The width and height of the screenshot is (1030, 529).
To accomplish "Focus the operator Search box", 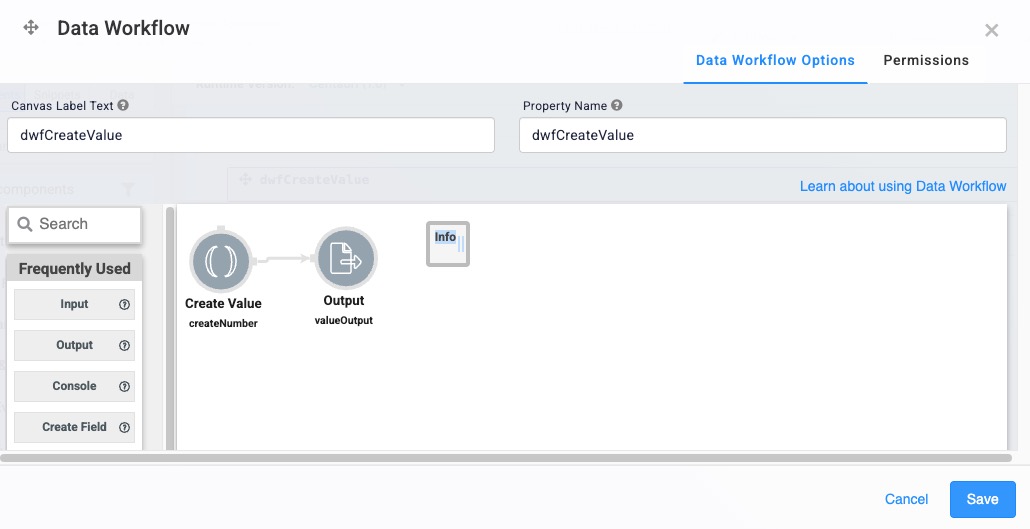I will pyautogui.click(x=75, y=224).
